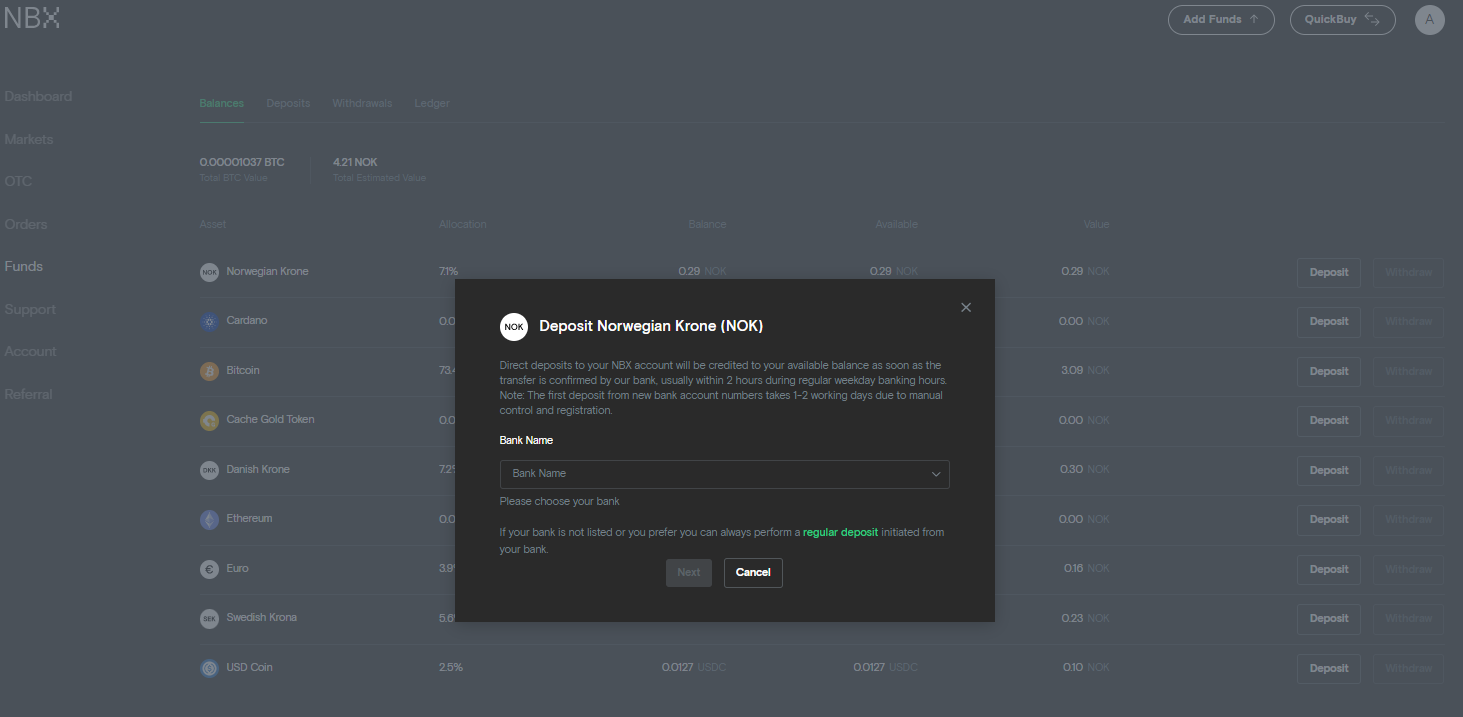Open OTC in sidebar

coord(18,181)
